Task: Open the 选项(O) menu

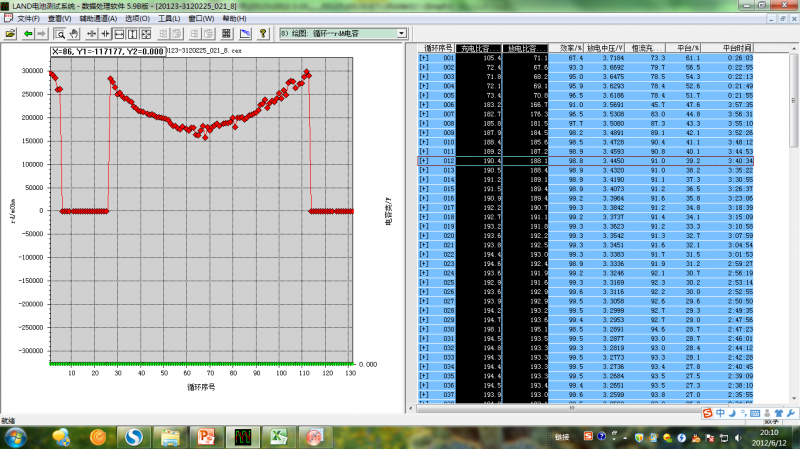Action: tap(137, 18)
